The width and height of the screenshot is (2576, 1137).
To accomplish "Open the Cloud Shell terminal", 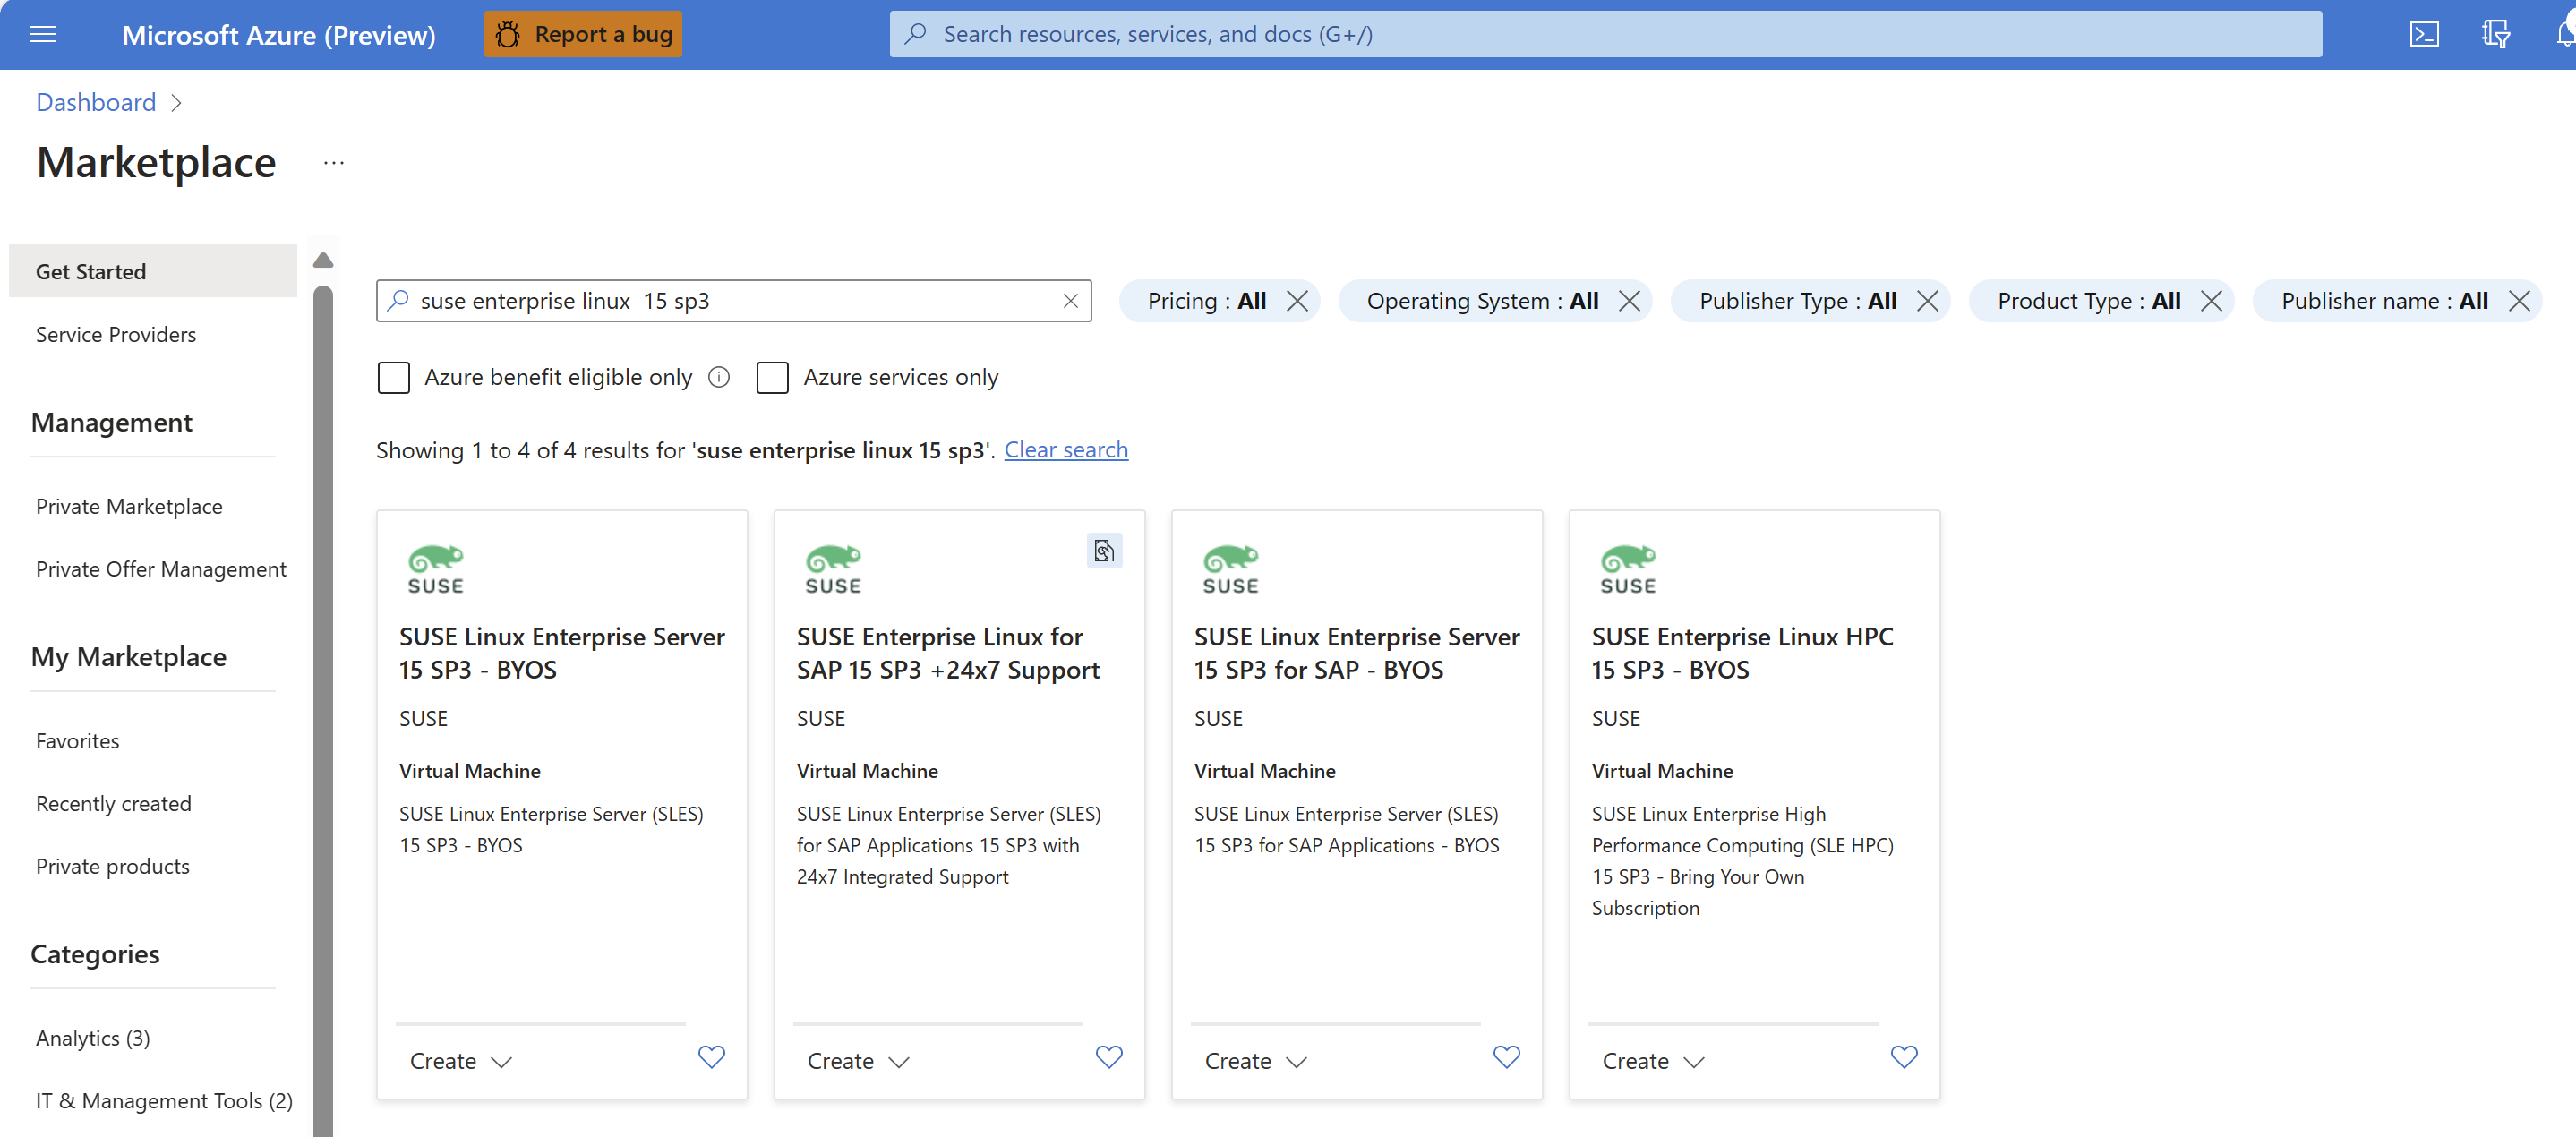I will pos(2424,33).
